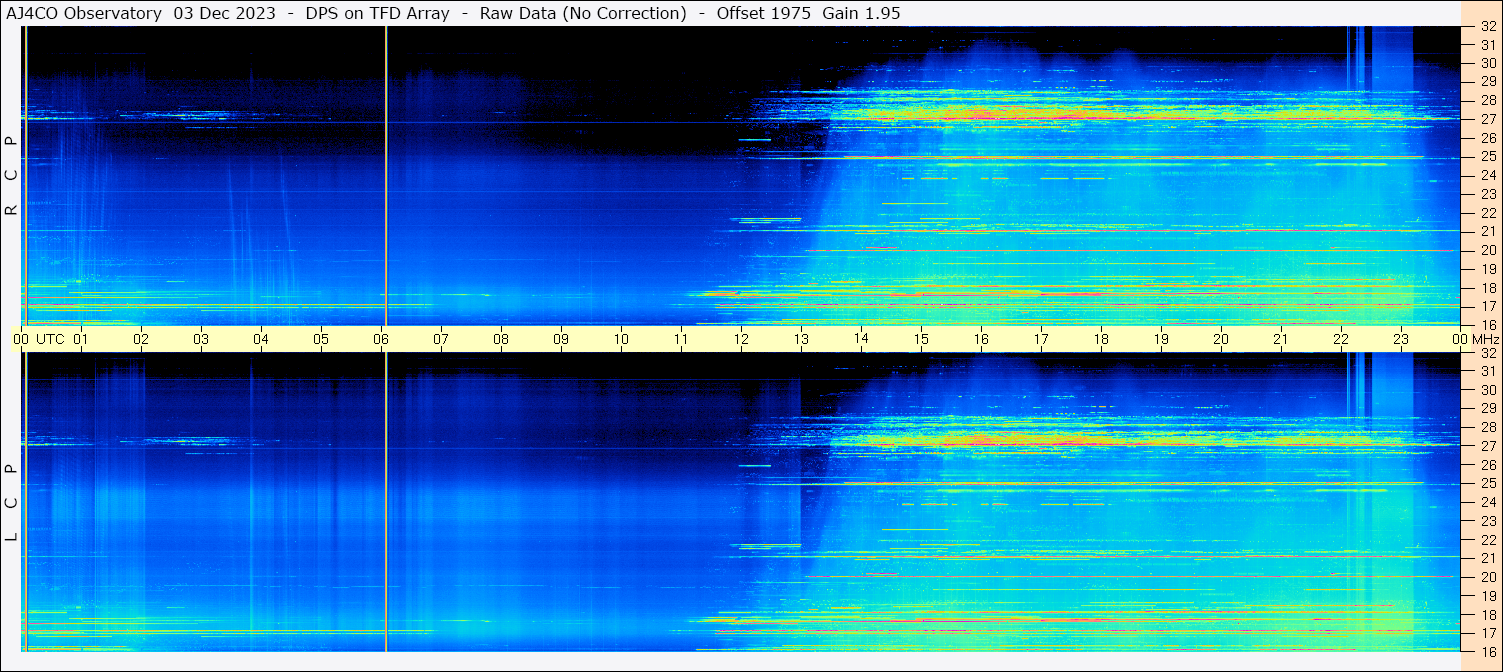
Task: Select the 15 hour tick on UTC axis
Action: (x=921, y=339)
